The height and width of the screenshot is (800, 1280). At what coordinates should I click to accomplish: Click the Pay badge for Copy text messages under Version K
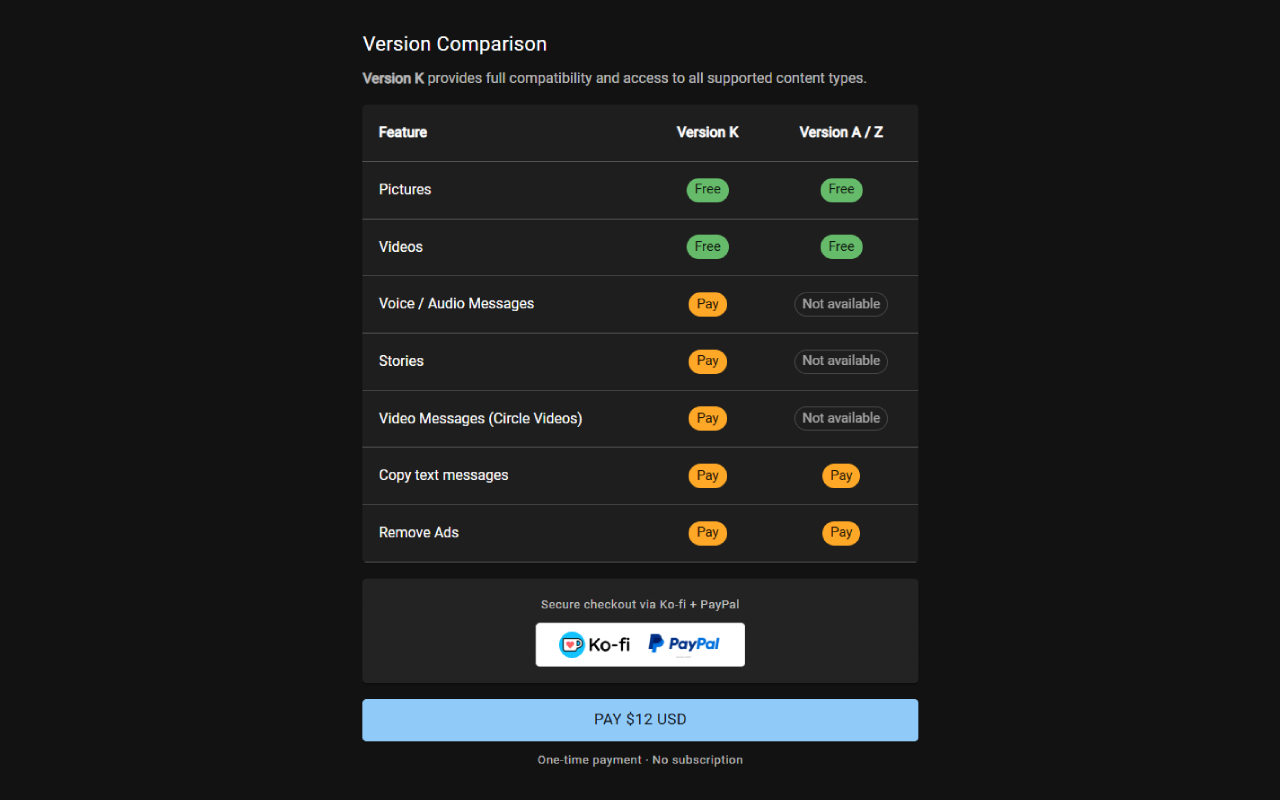[x=707, y=475]
